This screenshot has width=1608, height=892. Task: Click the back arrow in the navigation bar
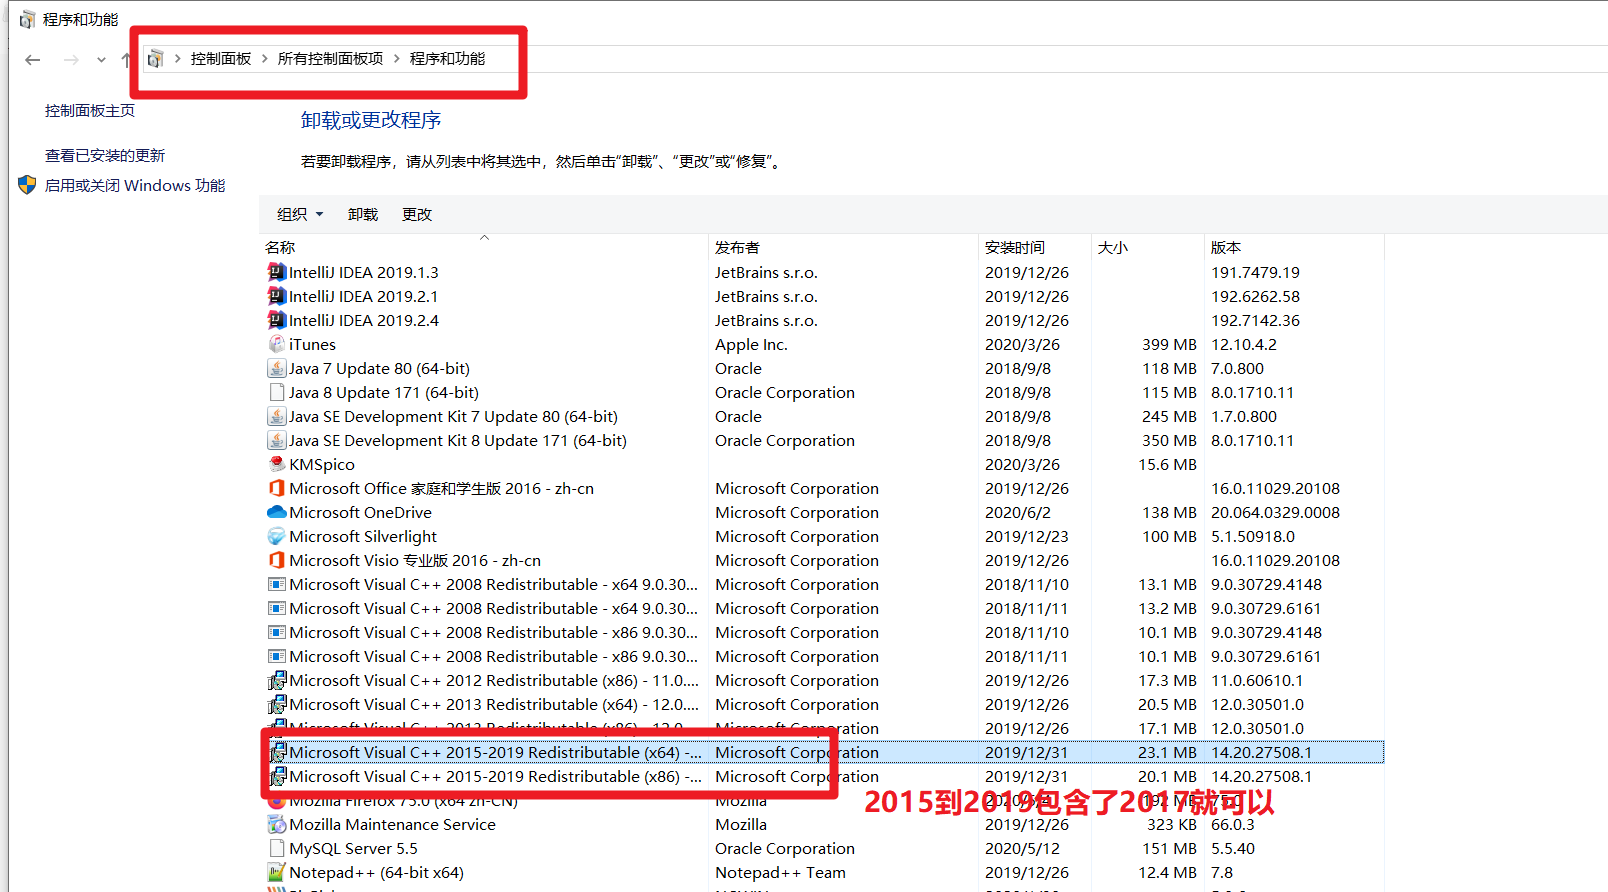33,60
